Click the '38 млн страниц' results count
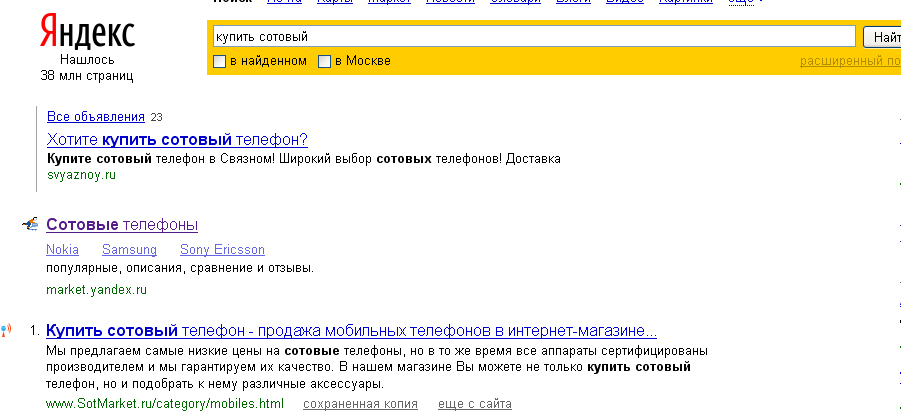Viewport: 901px width, 415px height. [x=87, y=75]
